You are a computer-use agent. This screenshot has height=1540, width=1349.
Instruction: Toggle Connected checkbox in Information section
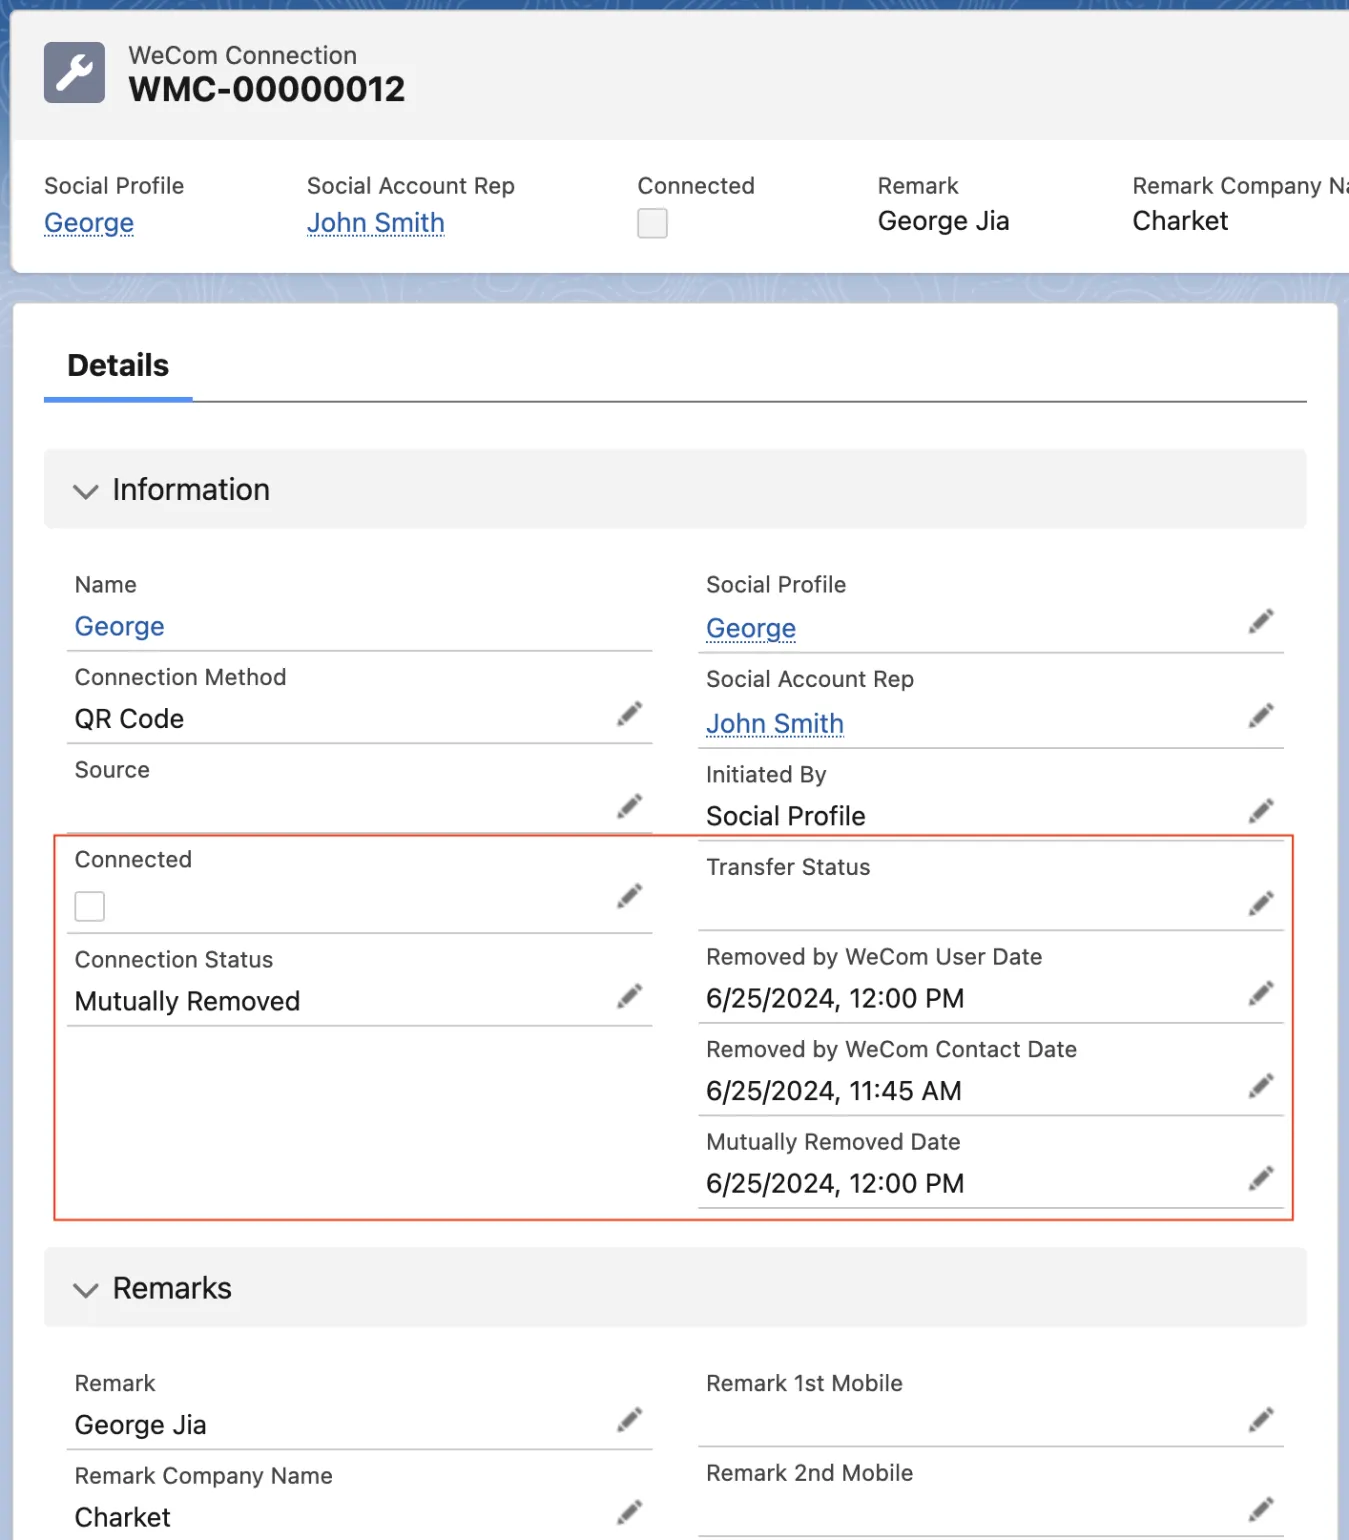pyautogui.click(x=90, y=906)
